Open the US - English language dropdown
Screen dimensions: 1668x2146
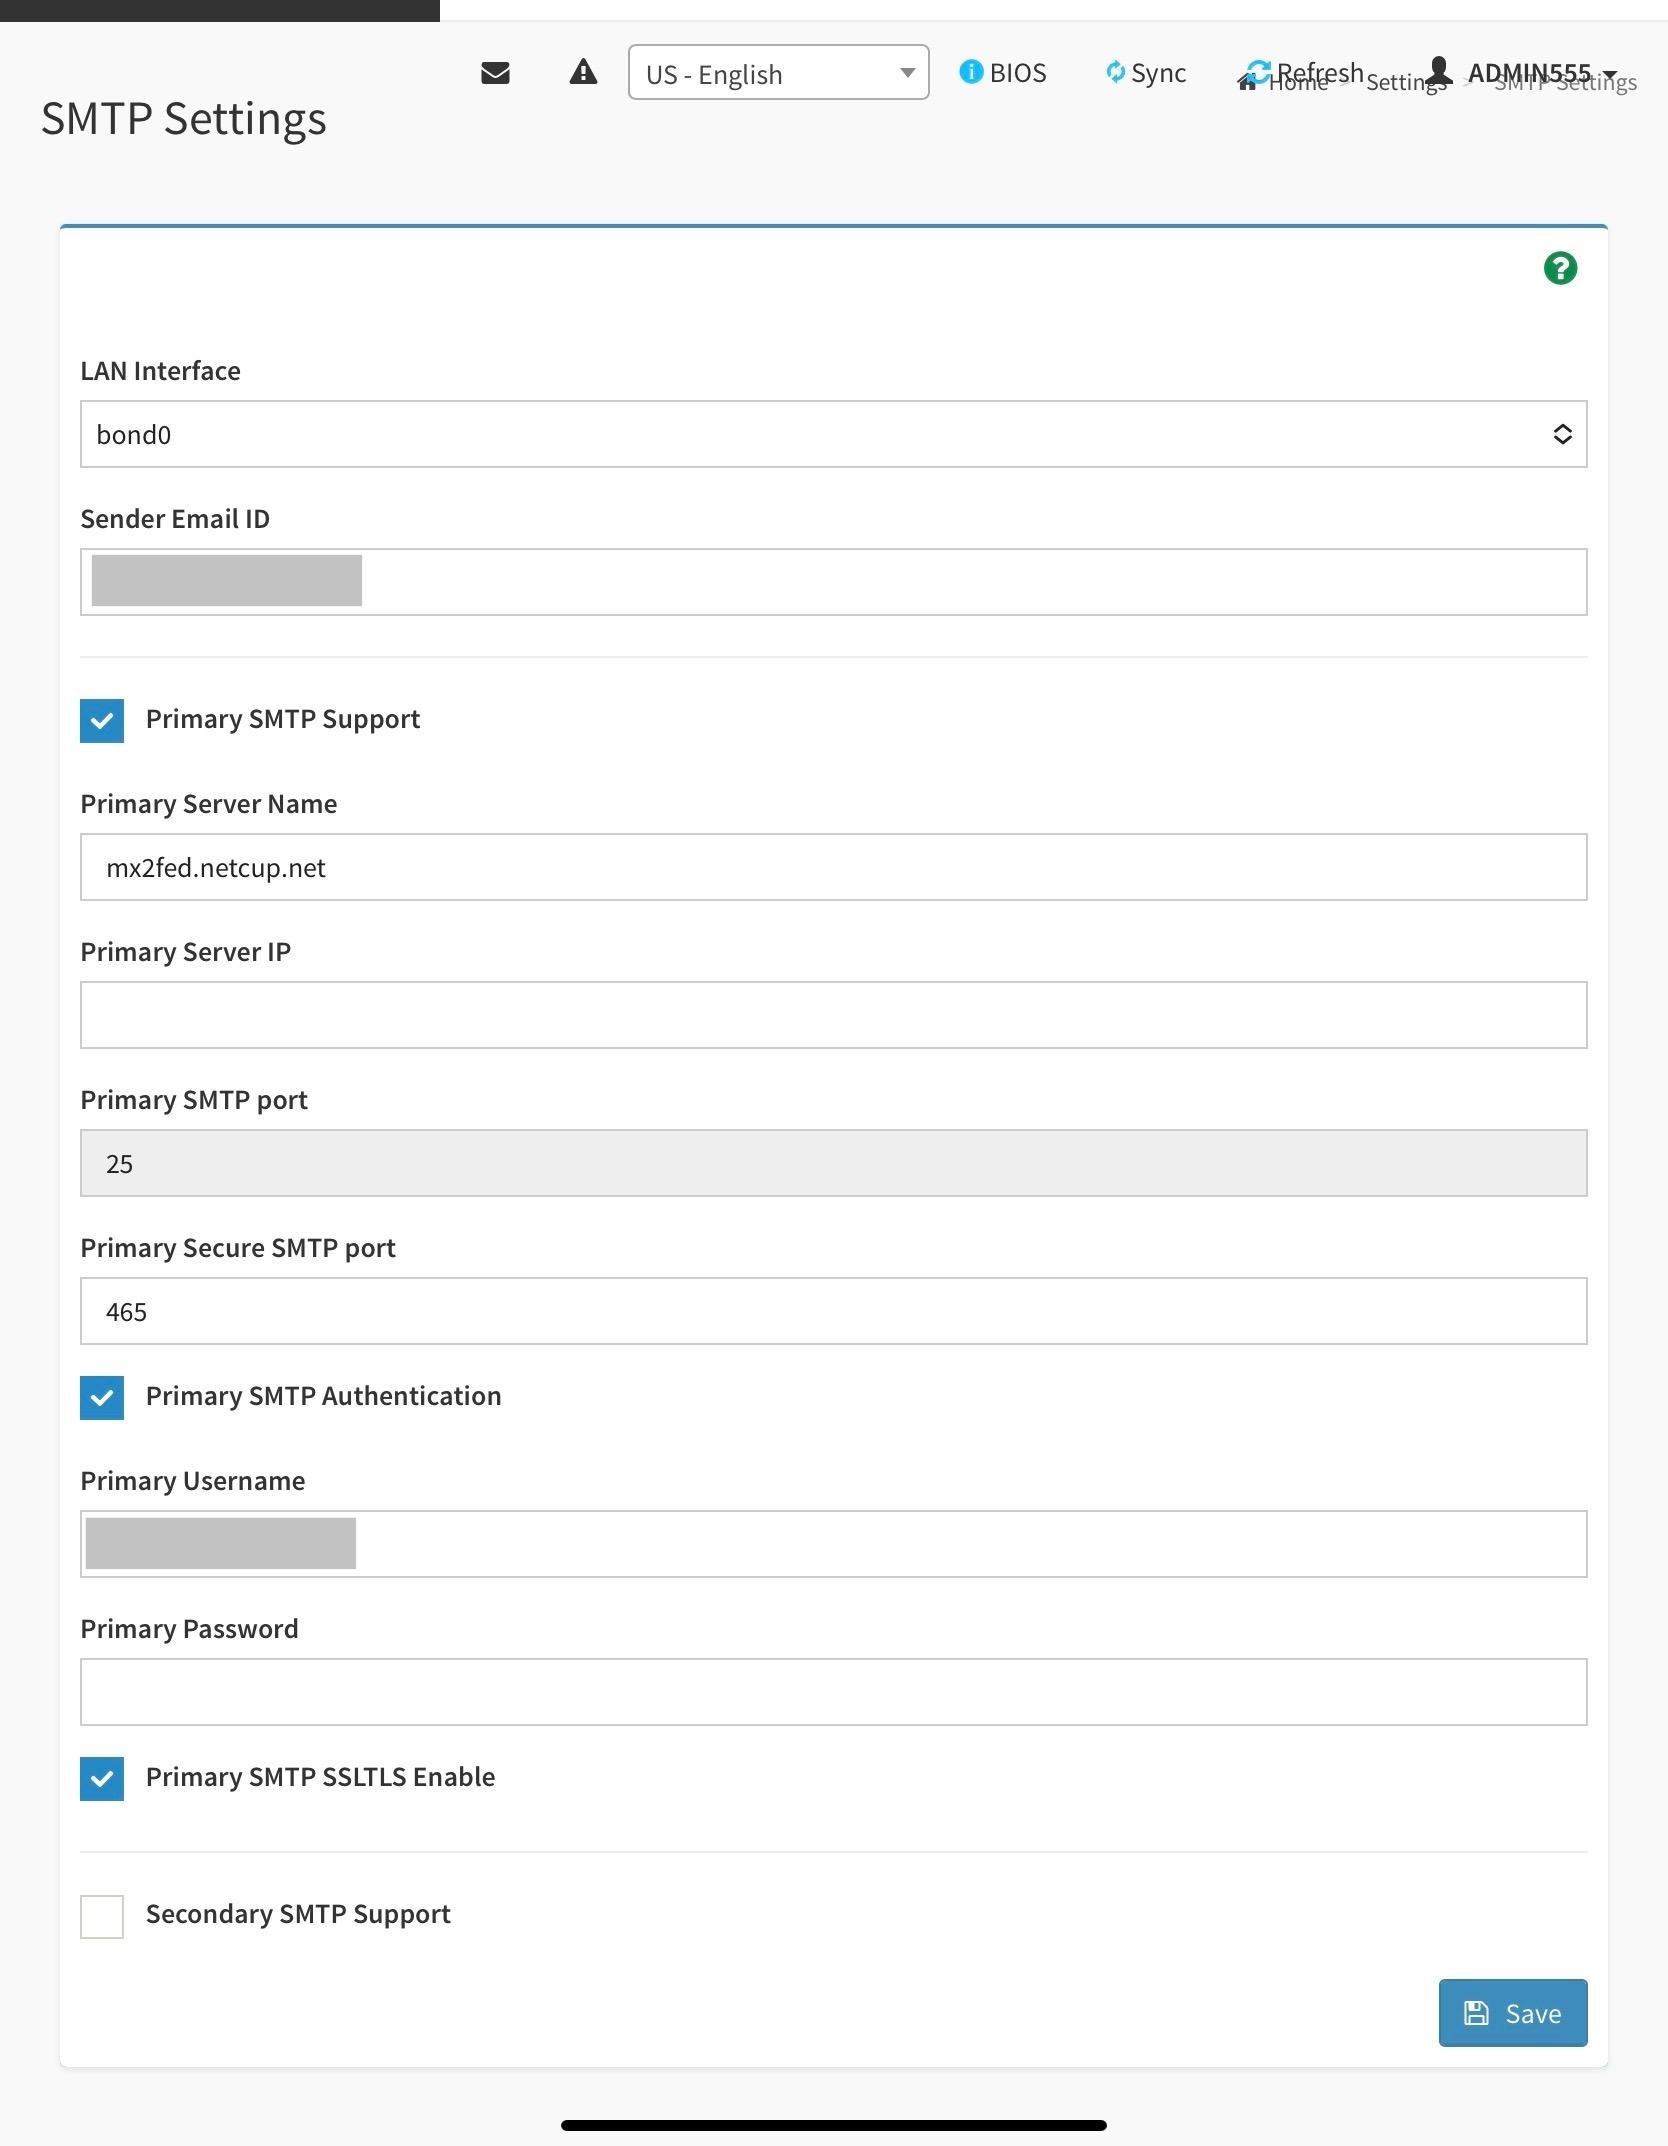(x=778, y=73)
